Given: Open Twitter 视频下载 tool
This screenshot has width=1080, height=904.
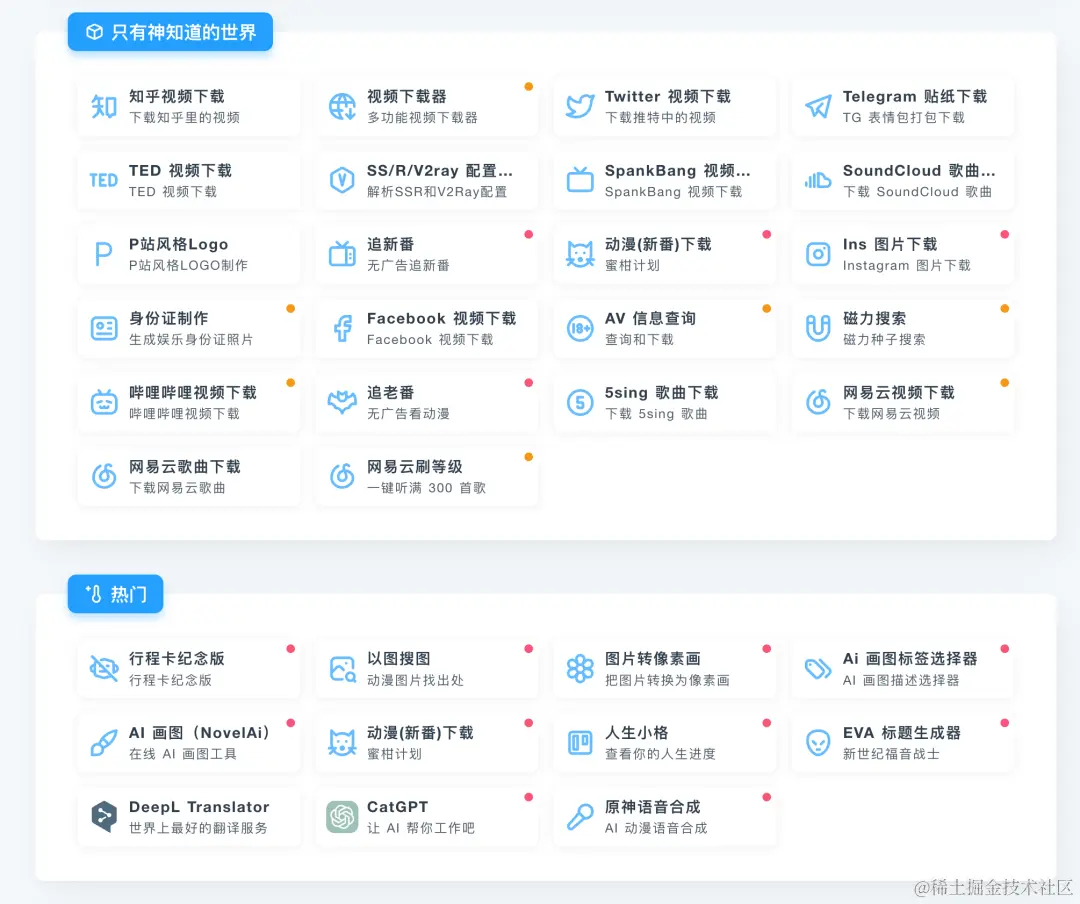Looking at the screenshot, I should pos(665,107).
